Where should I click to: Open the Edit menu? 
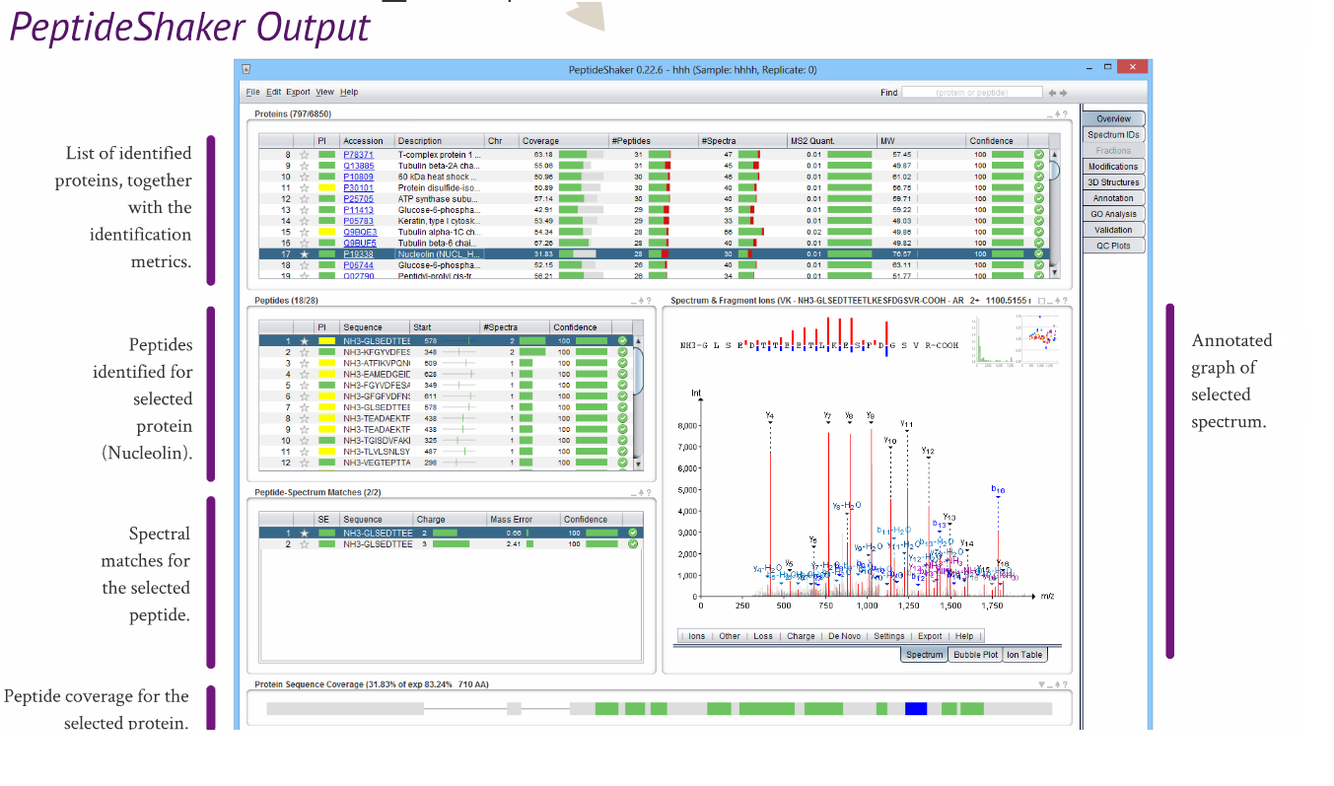pyautogui.click(x=273, y=92)
